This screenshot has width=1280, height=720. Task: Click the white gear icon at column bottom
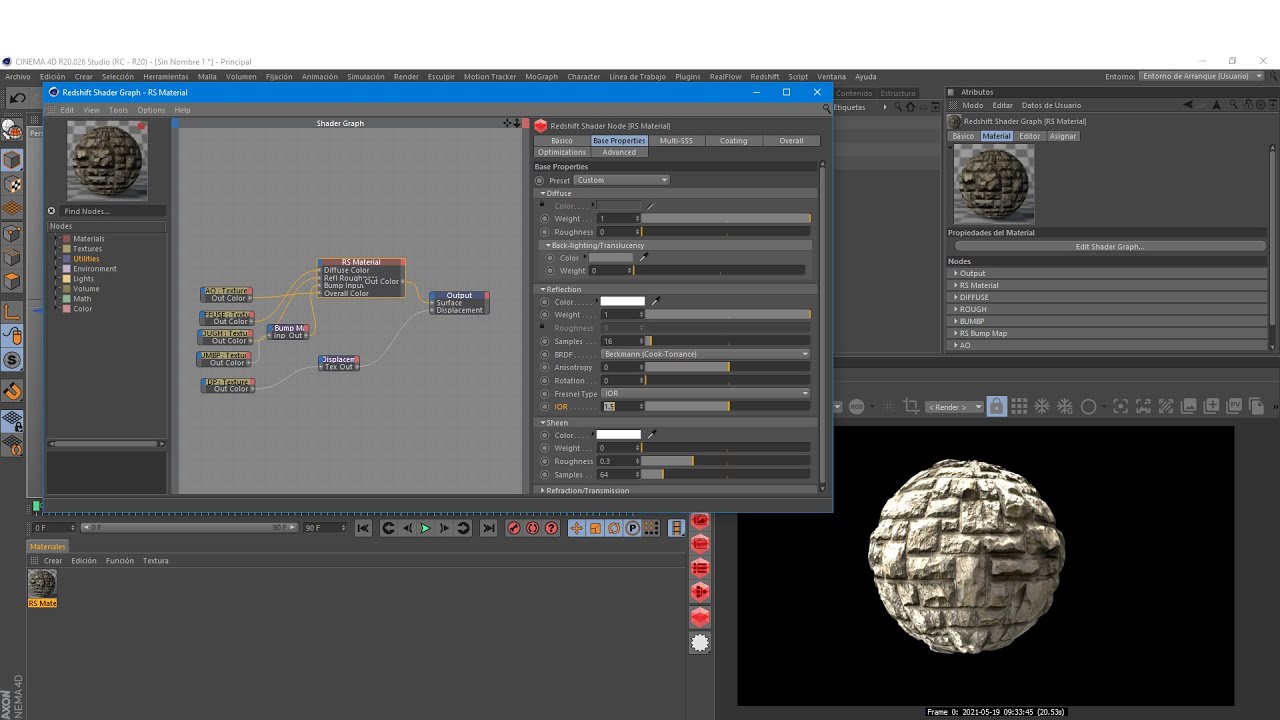click(x=700, y=643)
